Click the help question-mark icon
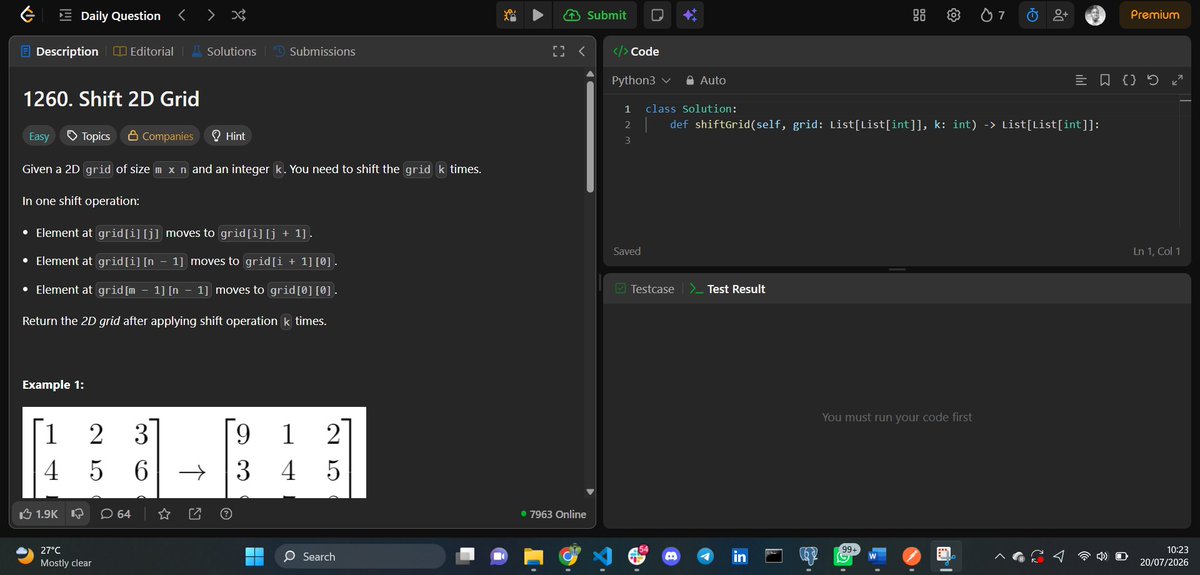1200x575 pixels. pos(226,514)
